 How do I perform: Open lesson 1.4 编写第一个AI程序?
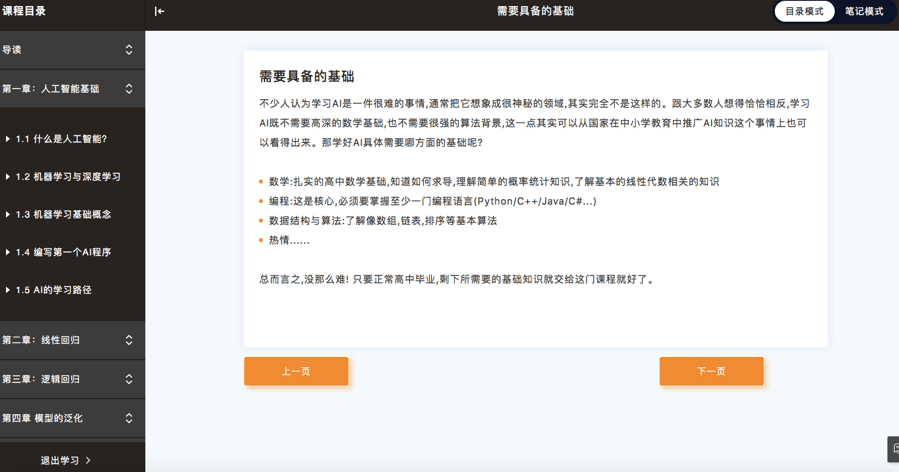63,253
